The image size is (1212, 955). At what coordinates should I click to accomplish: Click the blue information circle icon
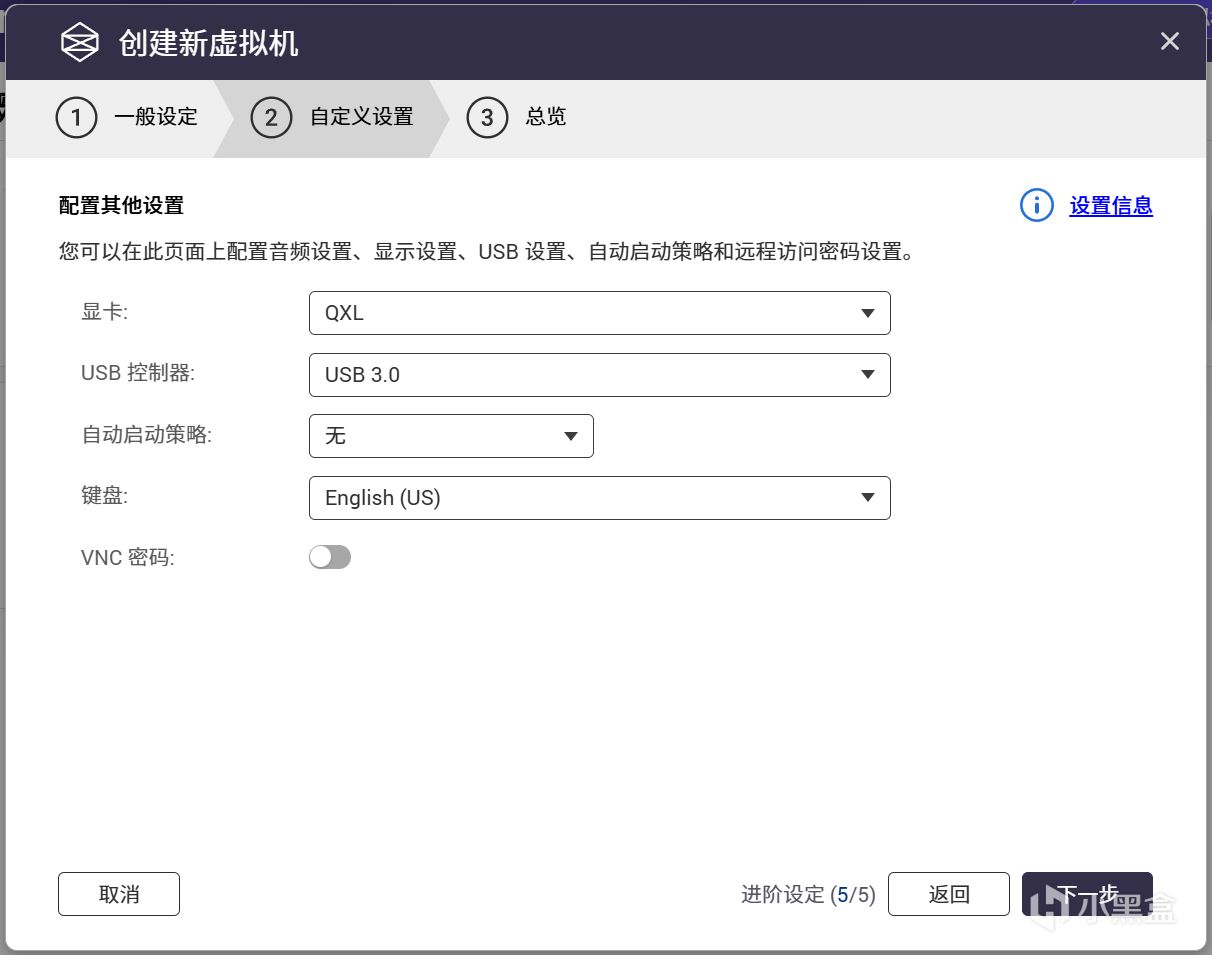pos(1036,206)
